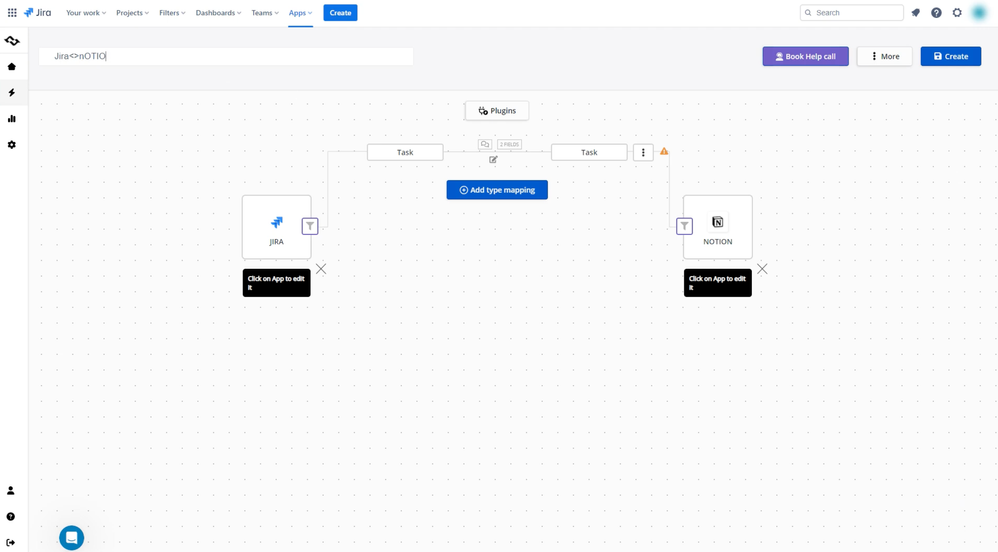Open the notifications icon in top bar

coord(916,13)
